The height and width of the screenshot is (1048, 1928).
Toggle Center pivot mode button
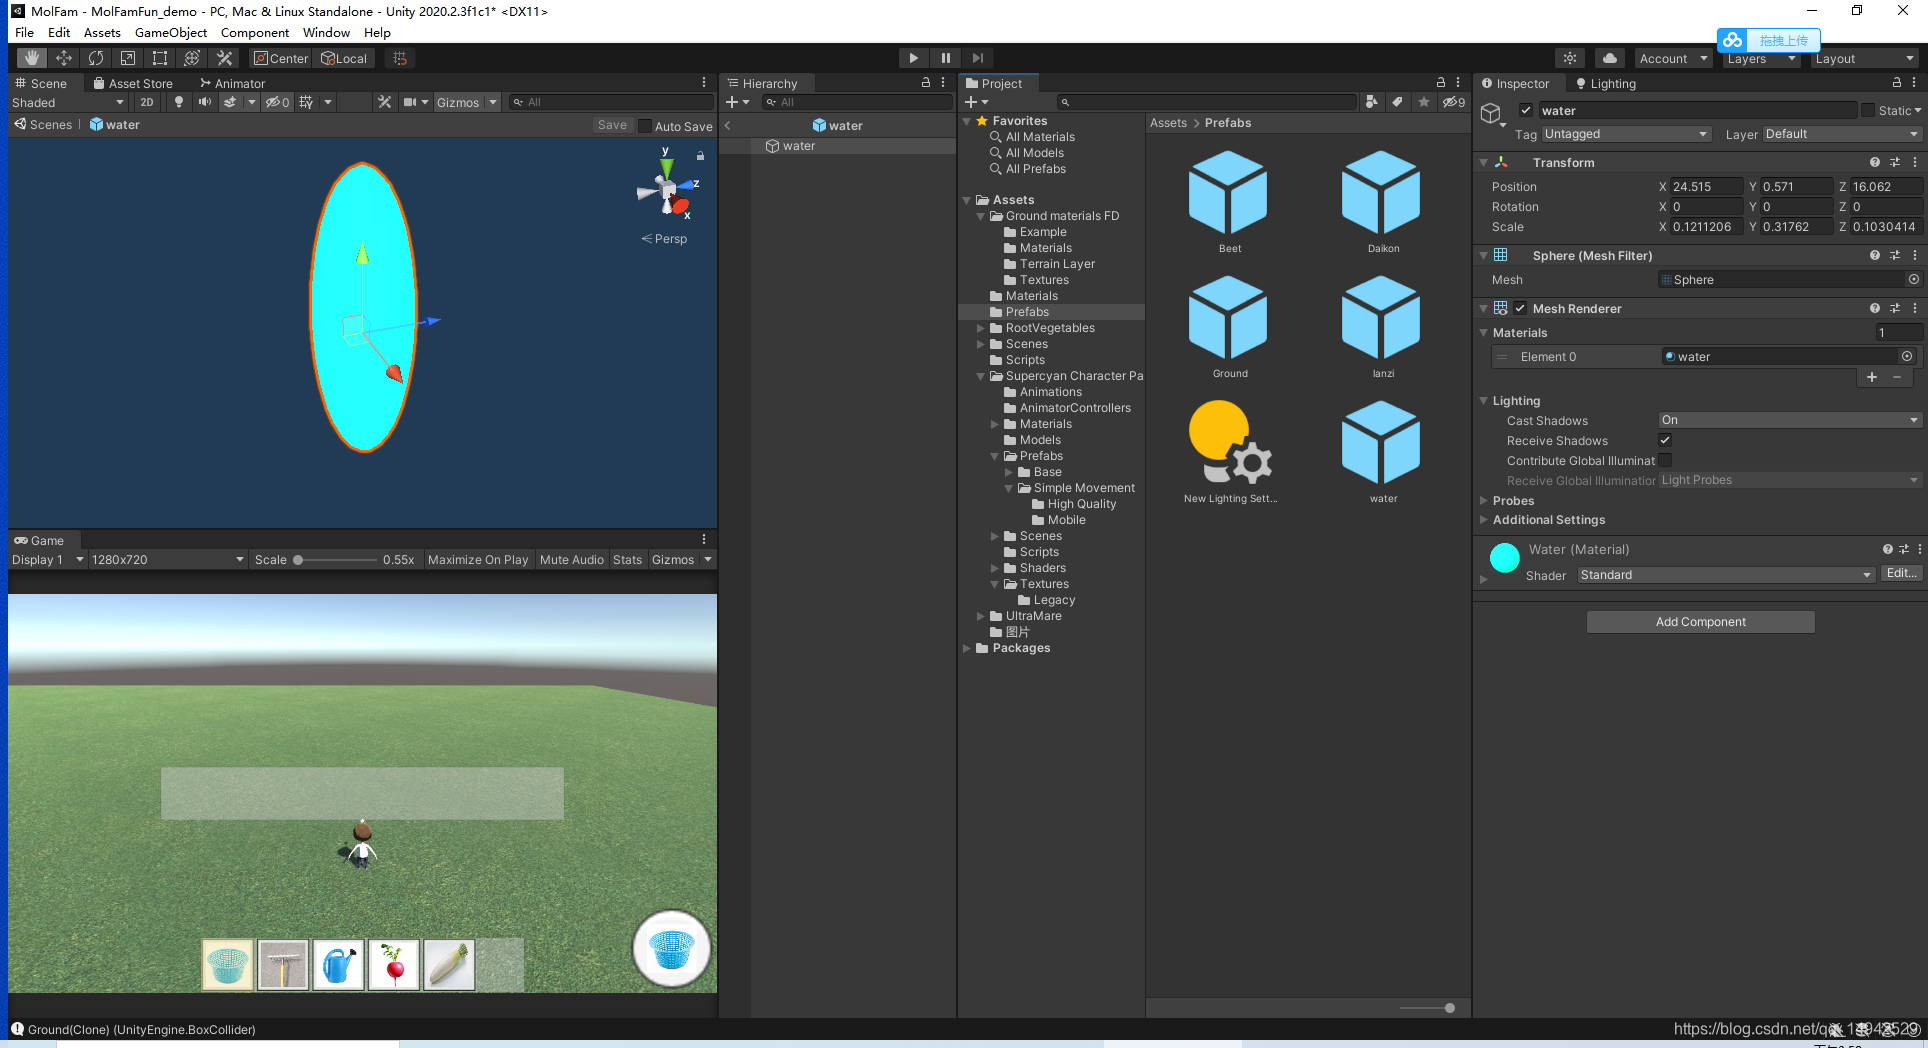tap(281, 58)
